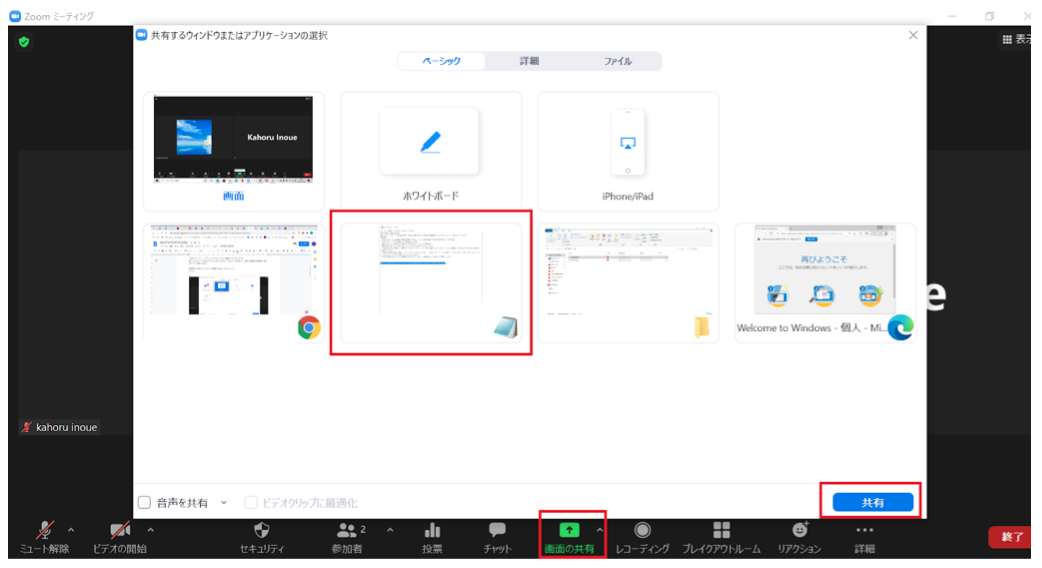Unmute microphone (ミュート解除) icon
Screen dimensions: 1042x568
[x=46, y=531]
